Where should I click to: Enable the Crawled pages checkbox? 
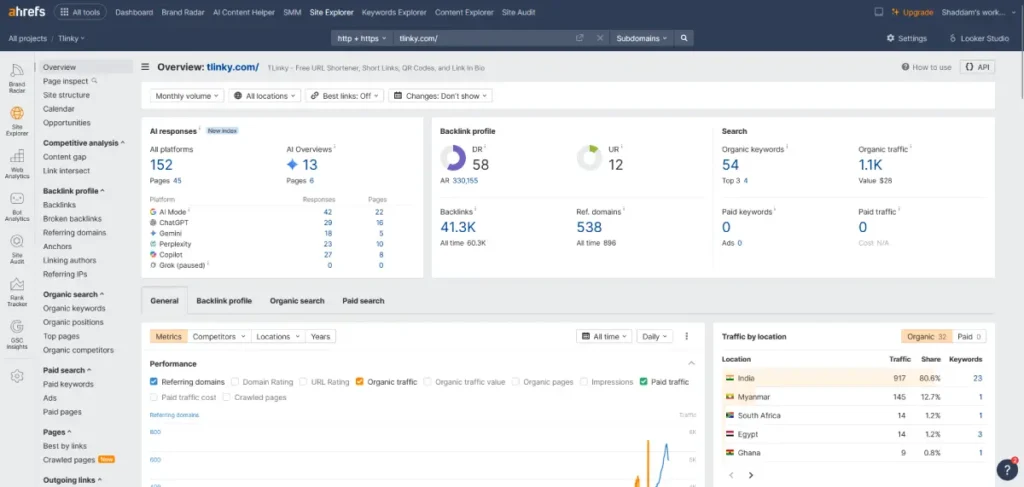[227, 397]
